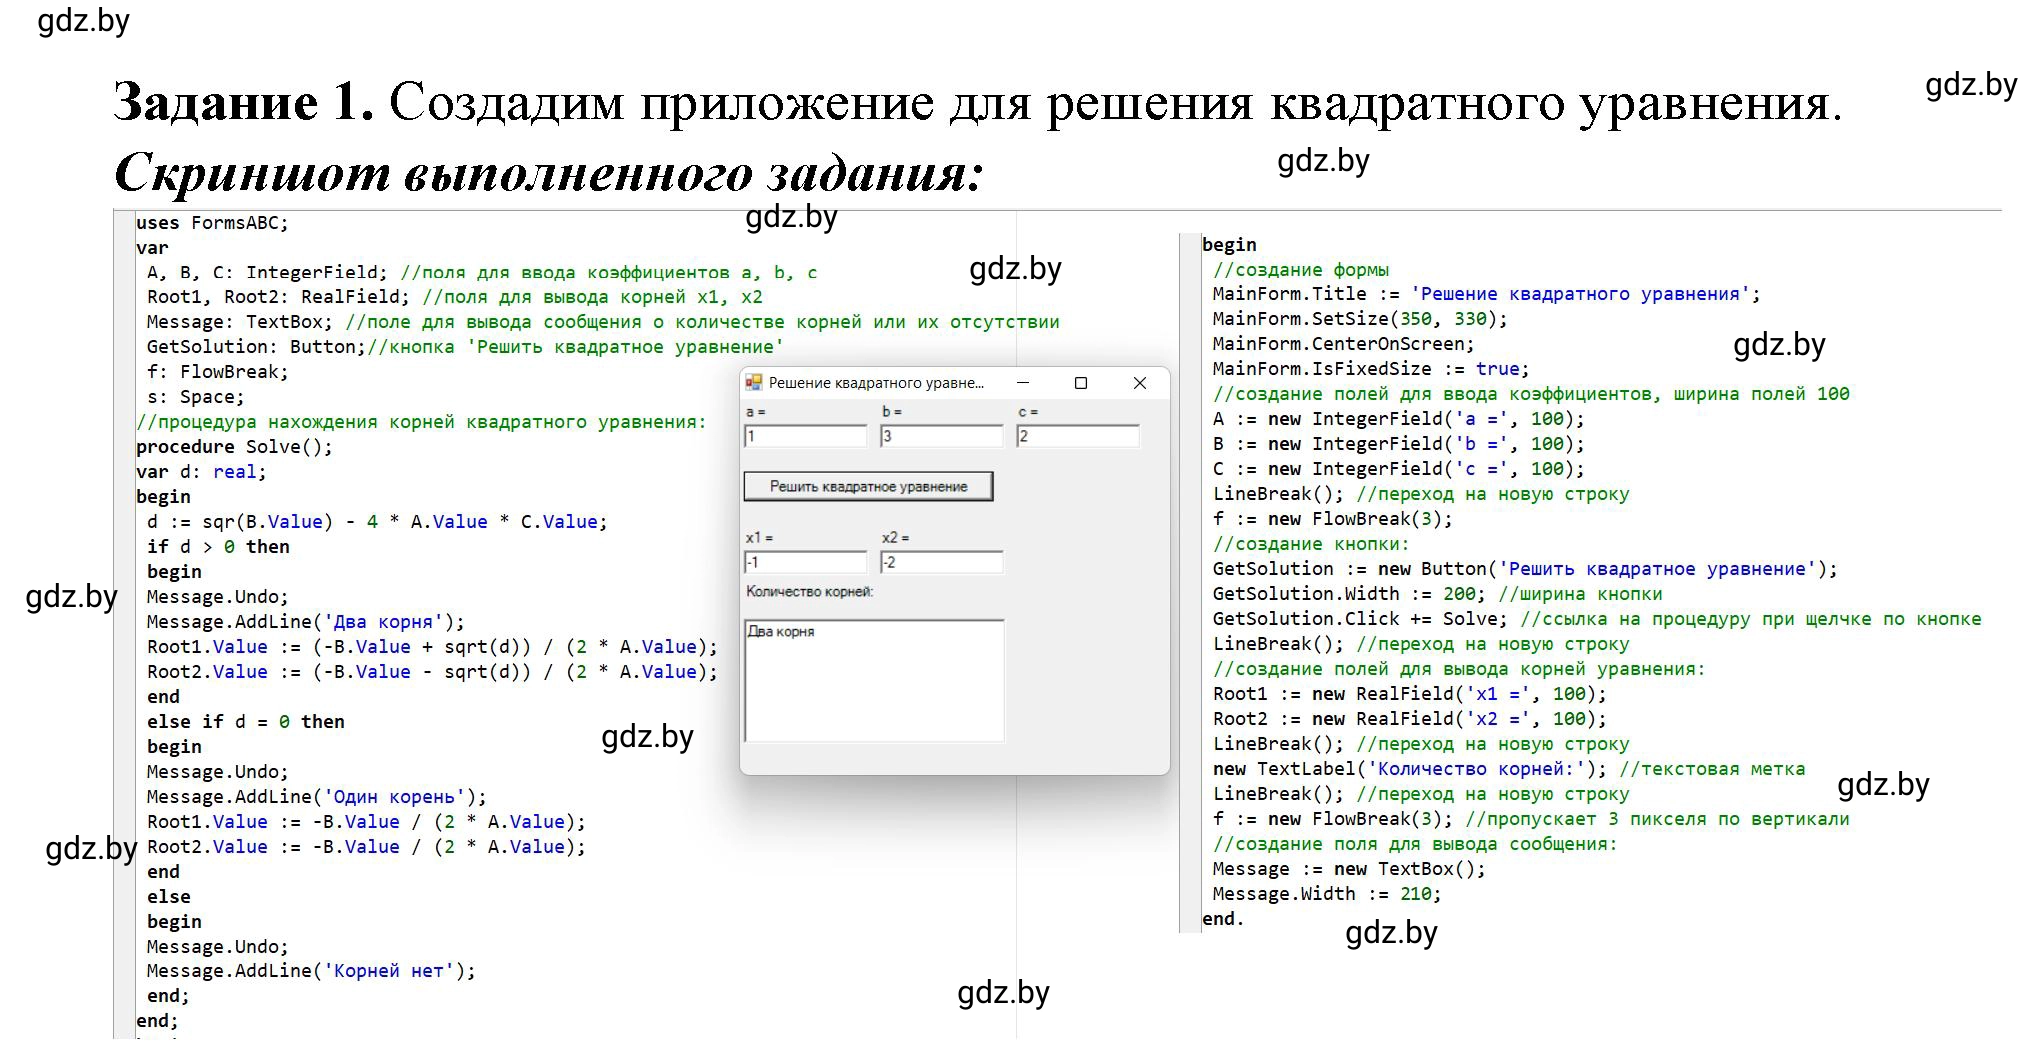Click the 'Message.Width := 210;' line
The height and width of the screenshot is (1055, 2033).
tap(1327, 894)
